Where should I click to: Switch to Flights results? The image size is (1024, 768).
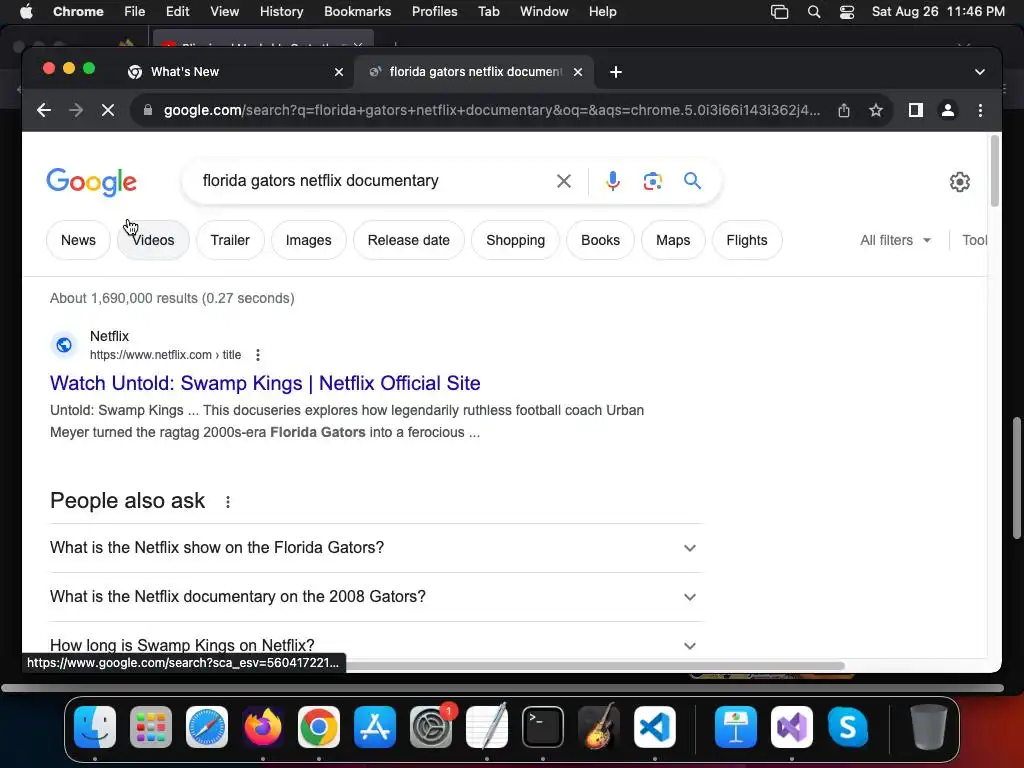746,240
